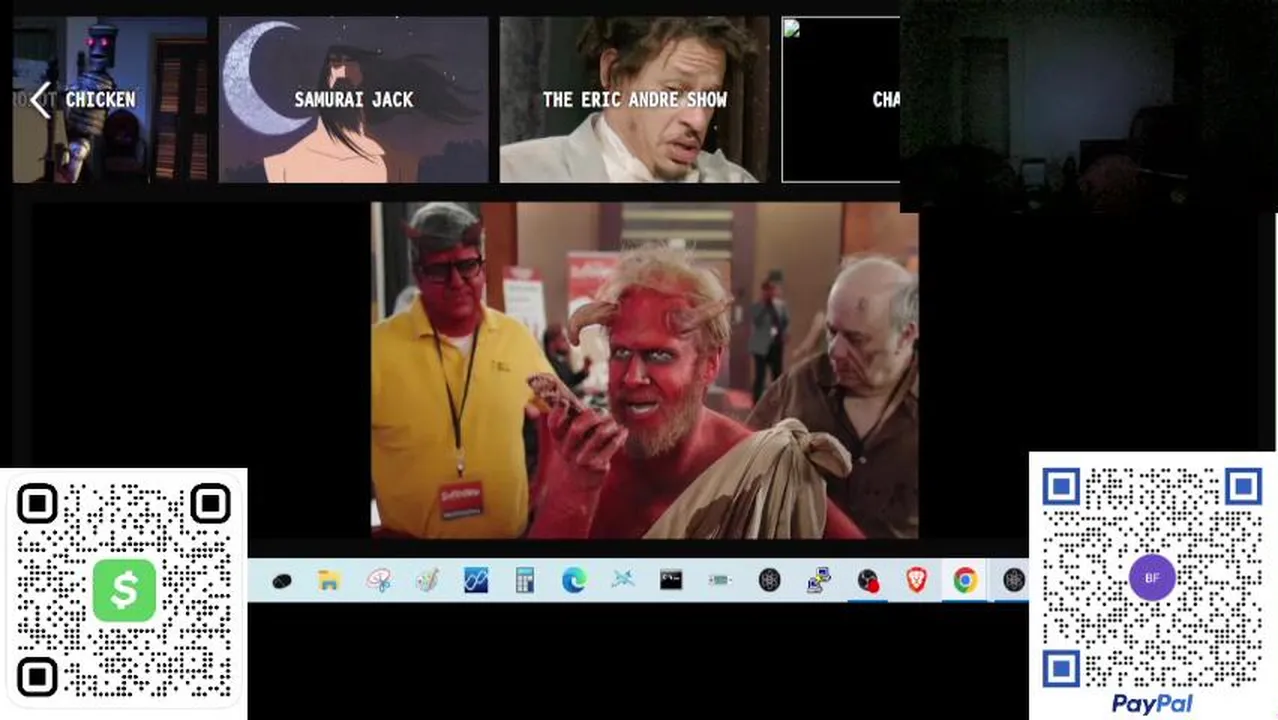
Task: Open Microsoft Edge from the taskbar
Action: click(573, 580)
